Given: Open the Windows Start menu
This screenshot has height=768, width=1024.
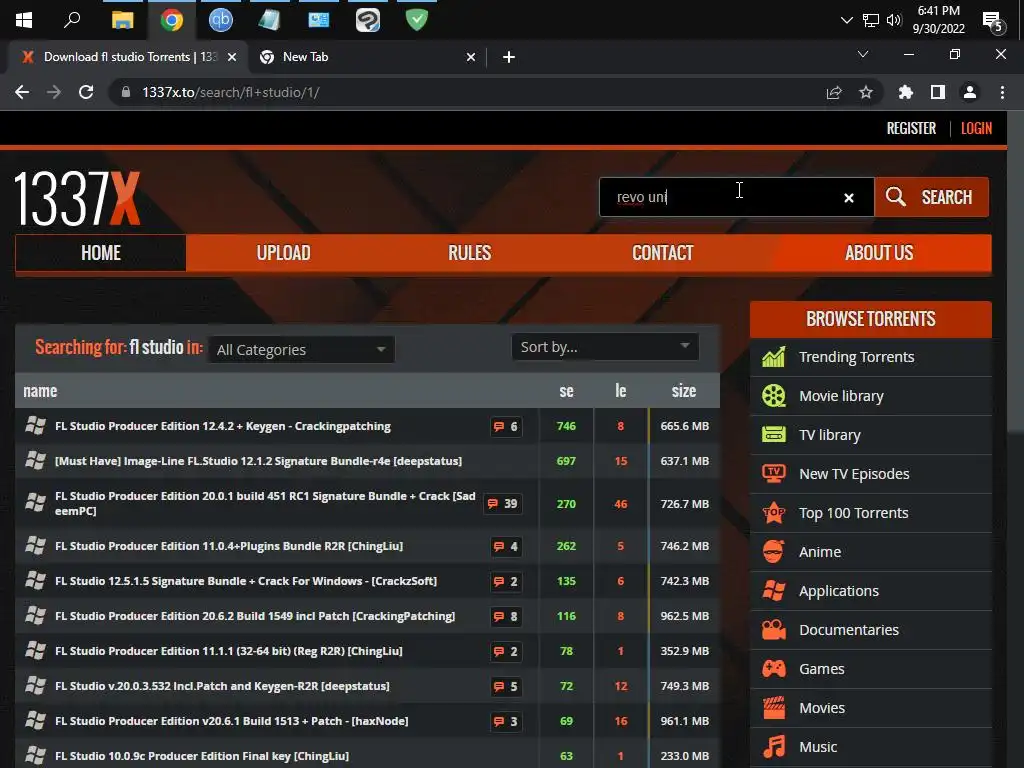Looking at the screenshot, I should pos(24,20).
